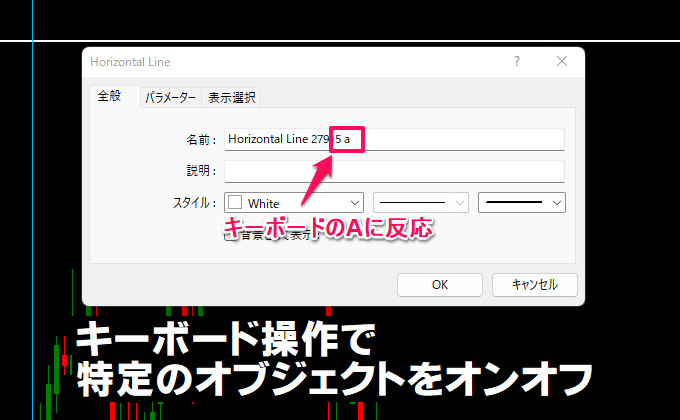This screenshot has width=680, height=420.
Task: Close the Horizontal Line dialog
Action: coord(562,61)
